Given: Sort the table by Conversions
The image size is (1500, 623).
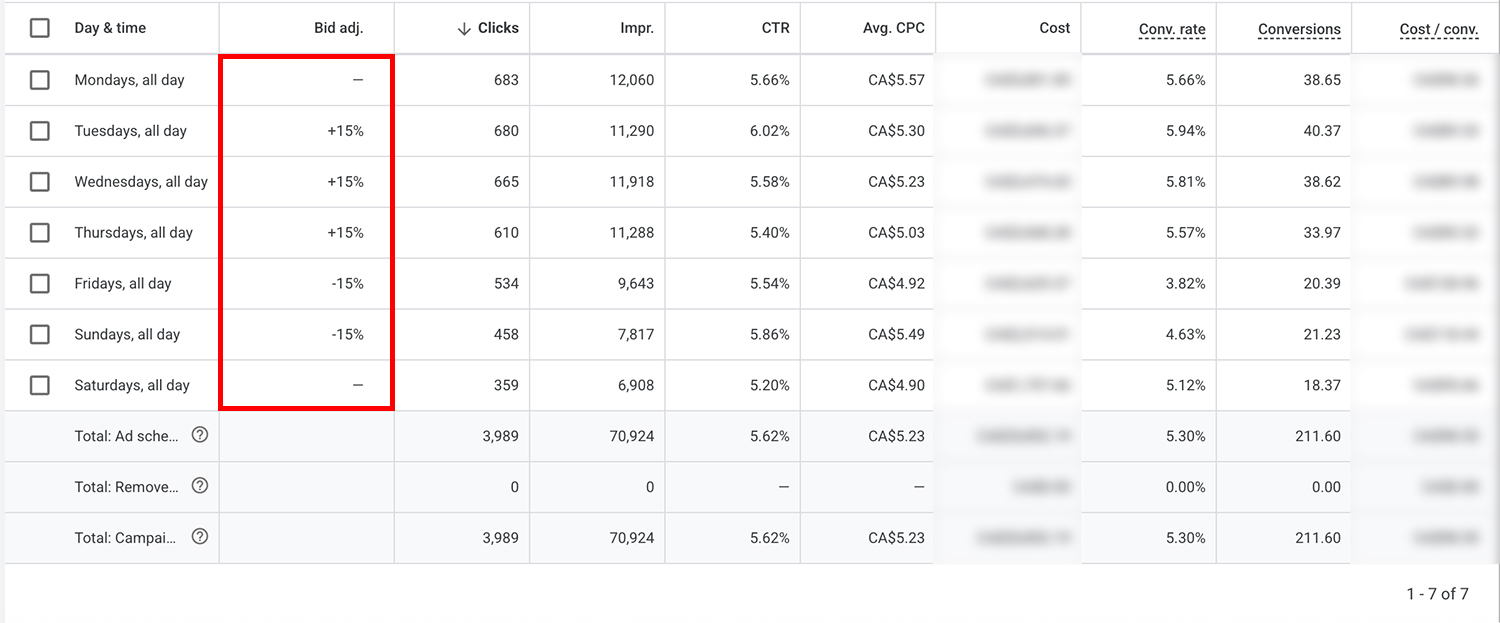Looking at the screenshot, I should [1299, 29].
